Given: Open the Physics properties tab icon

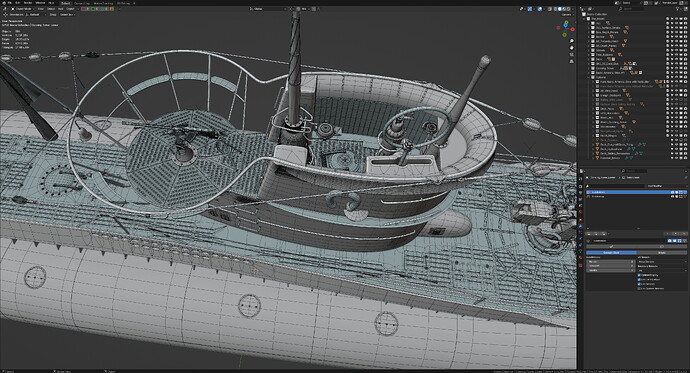Looking at the screenshot, I should coord(580,238).
